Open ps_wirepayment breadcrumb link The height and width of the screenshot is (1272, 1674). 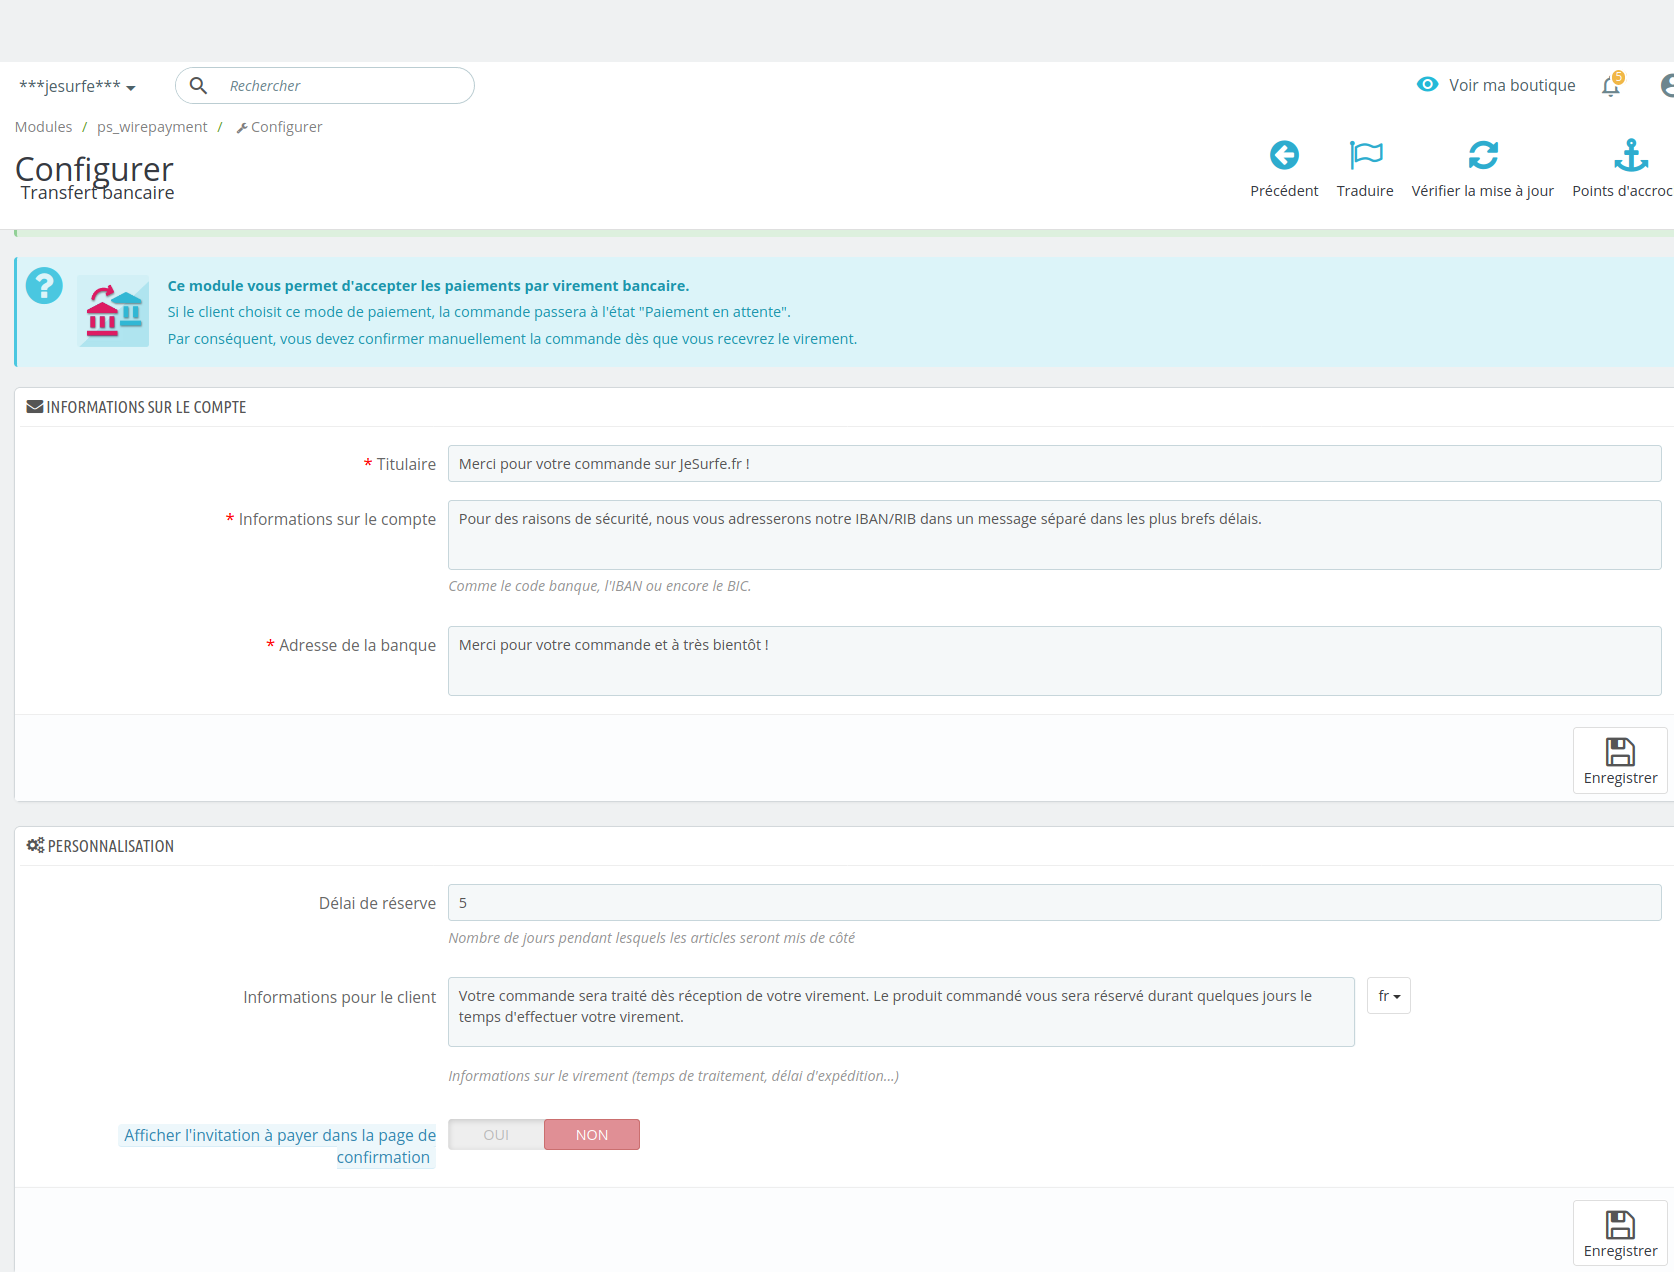tap(152, 127)
